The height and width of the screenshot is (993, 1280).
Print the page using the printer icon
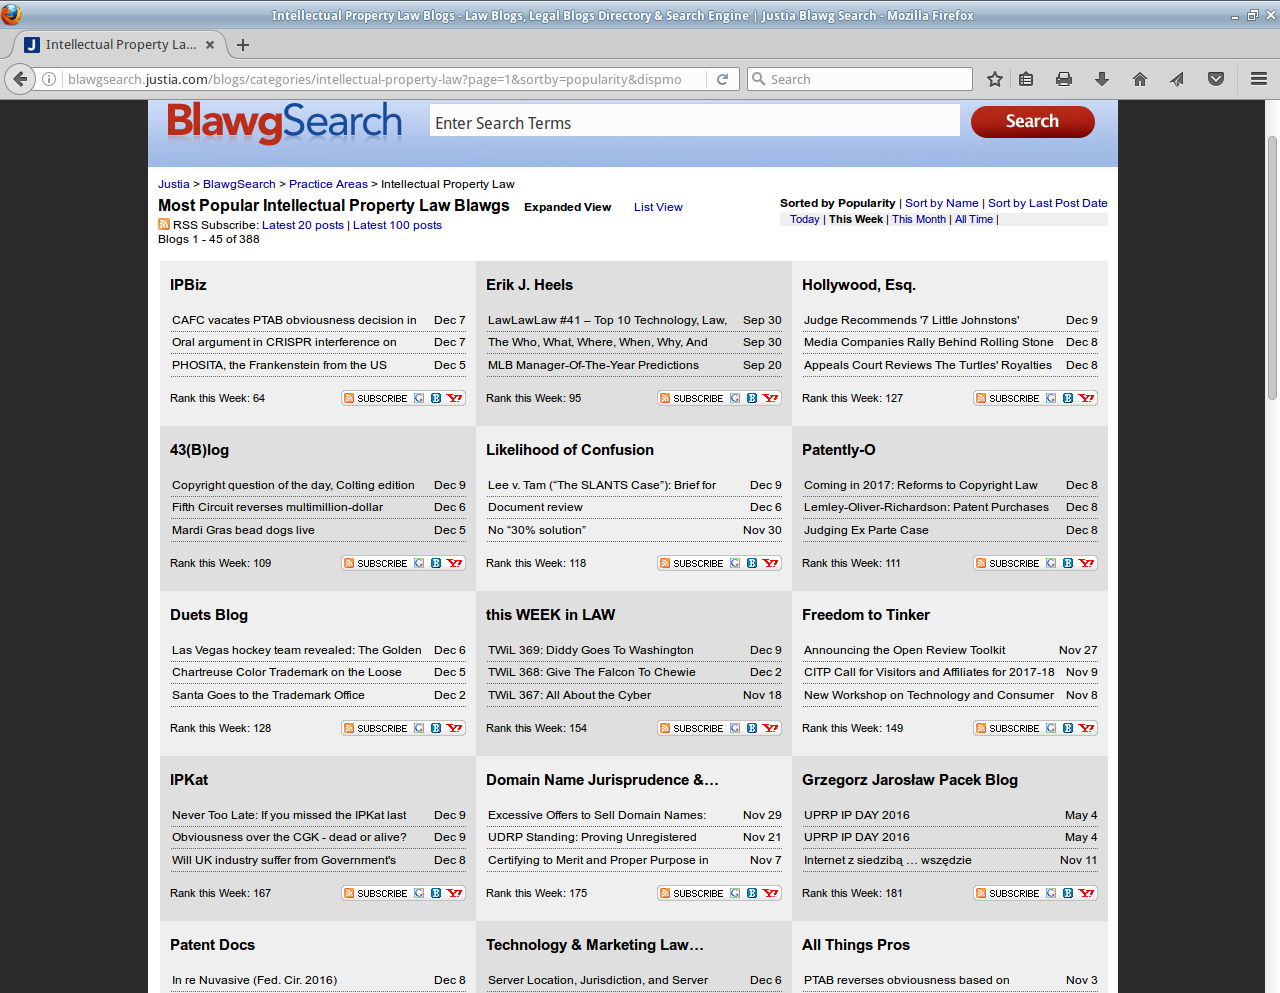pyautogui.click(x=1064, y=79)
